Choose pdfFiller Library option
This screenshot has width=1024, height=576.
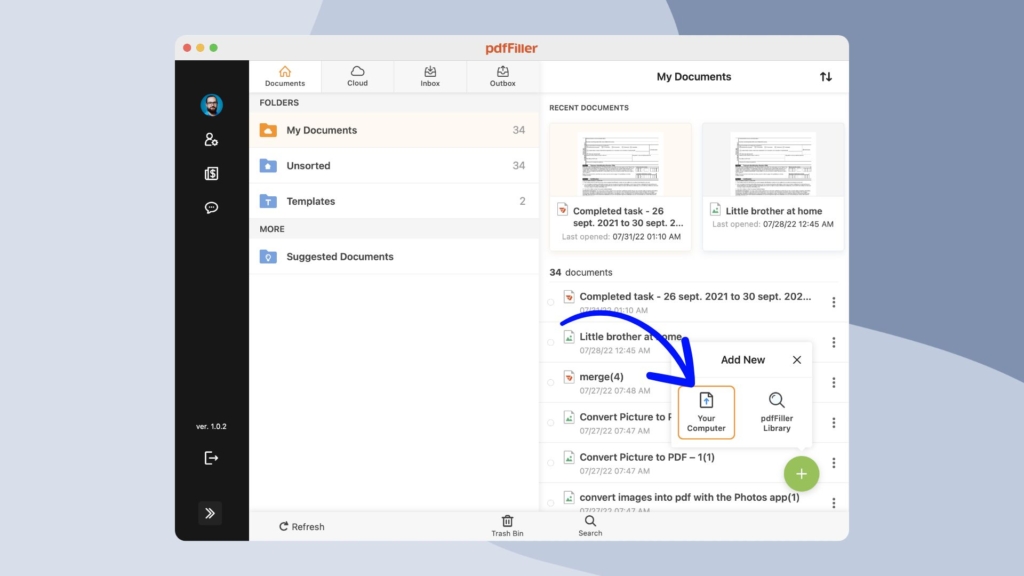(776, 412)
